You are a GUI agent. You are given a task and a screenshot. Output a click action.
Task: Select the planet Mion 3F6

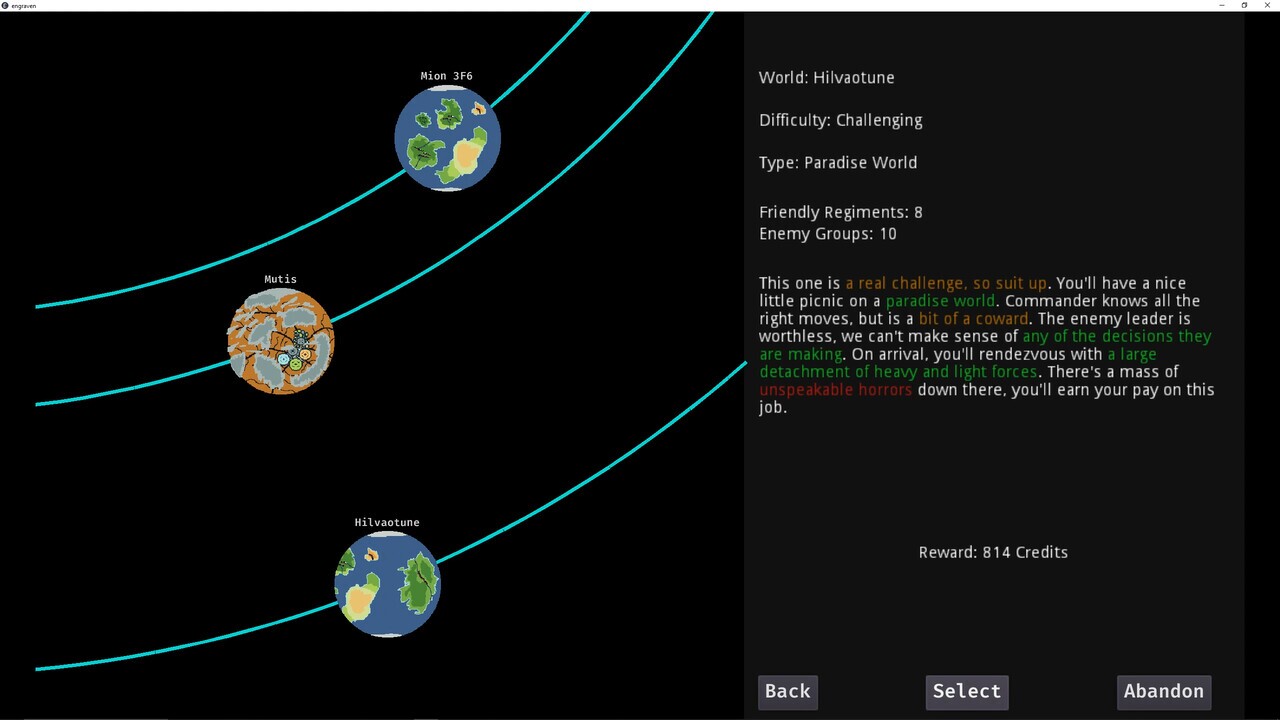point(447,138)
